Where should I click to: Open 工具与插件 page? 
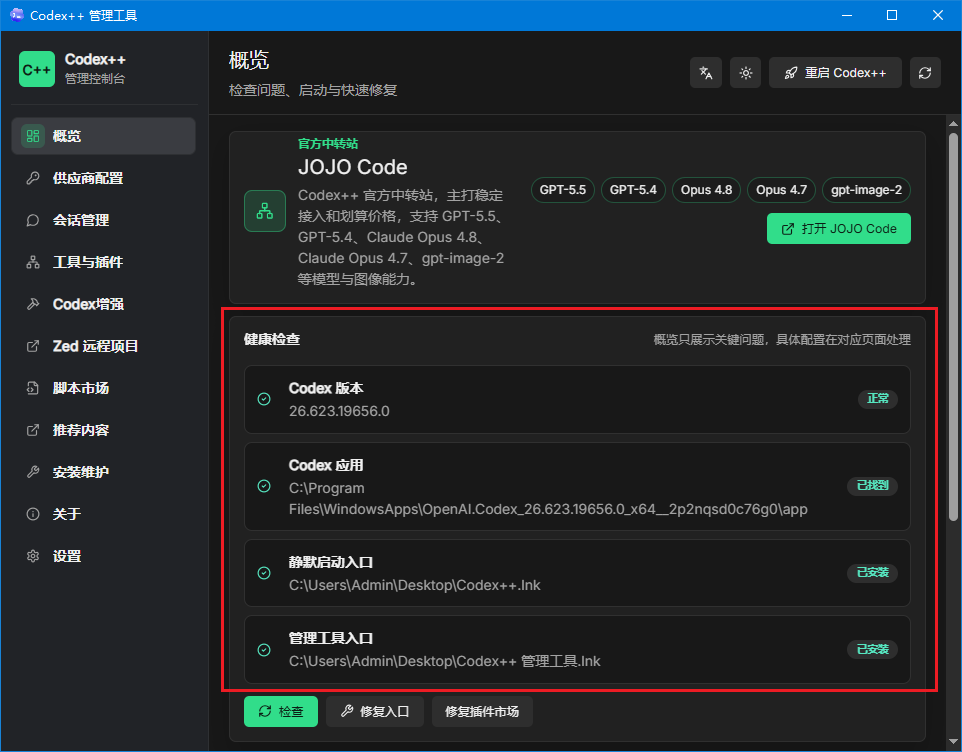click(x=104, y=262)
